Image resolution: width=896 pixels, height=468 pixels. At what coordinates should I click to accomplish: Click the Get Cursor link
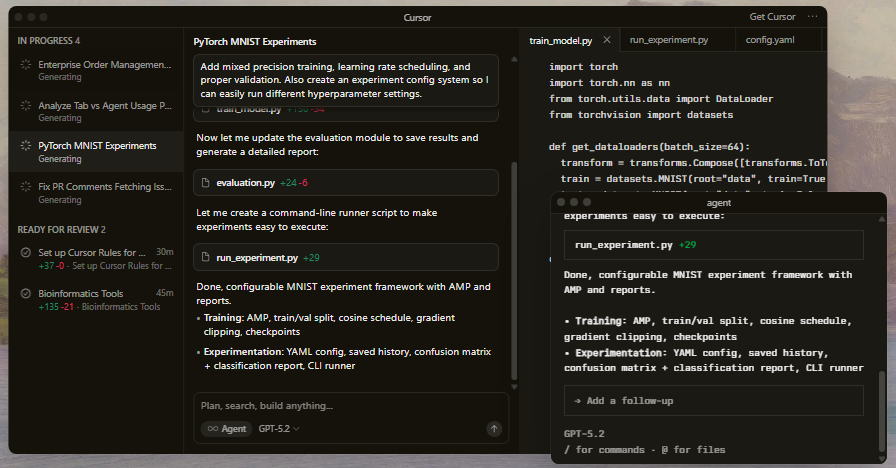pyautogui.click(x=772, y=17)
